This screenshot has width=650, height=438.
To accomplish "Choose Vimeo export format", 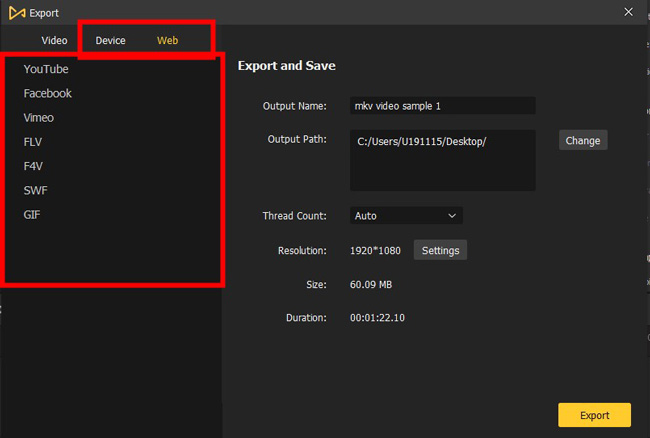I will coord(39,118).
